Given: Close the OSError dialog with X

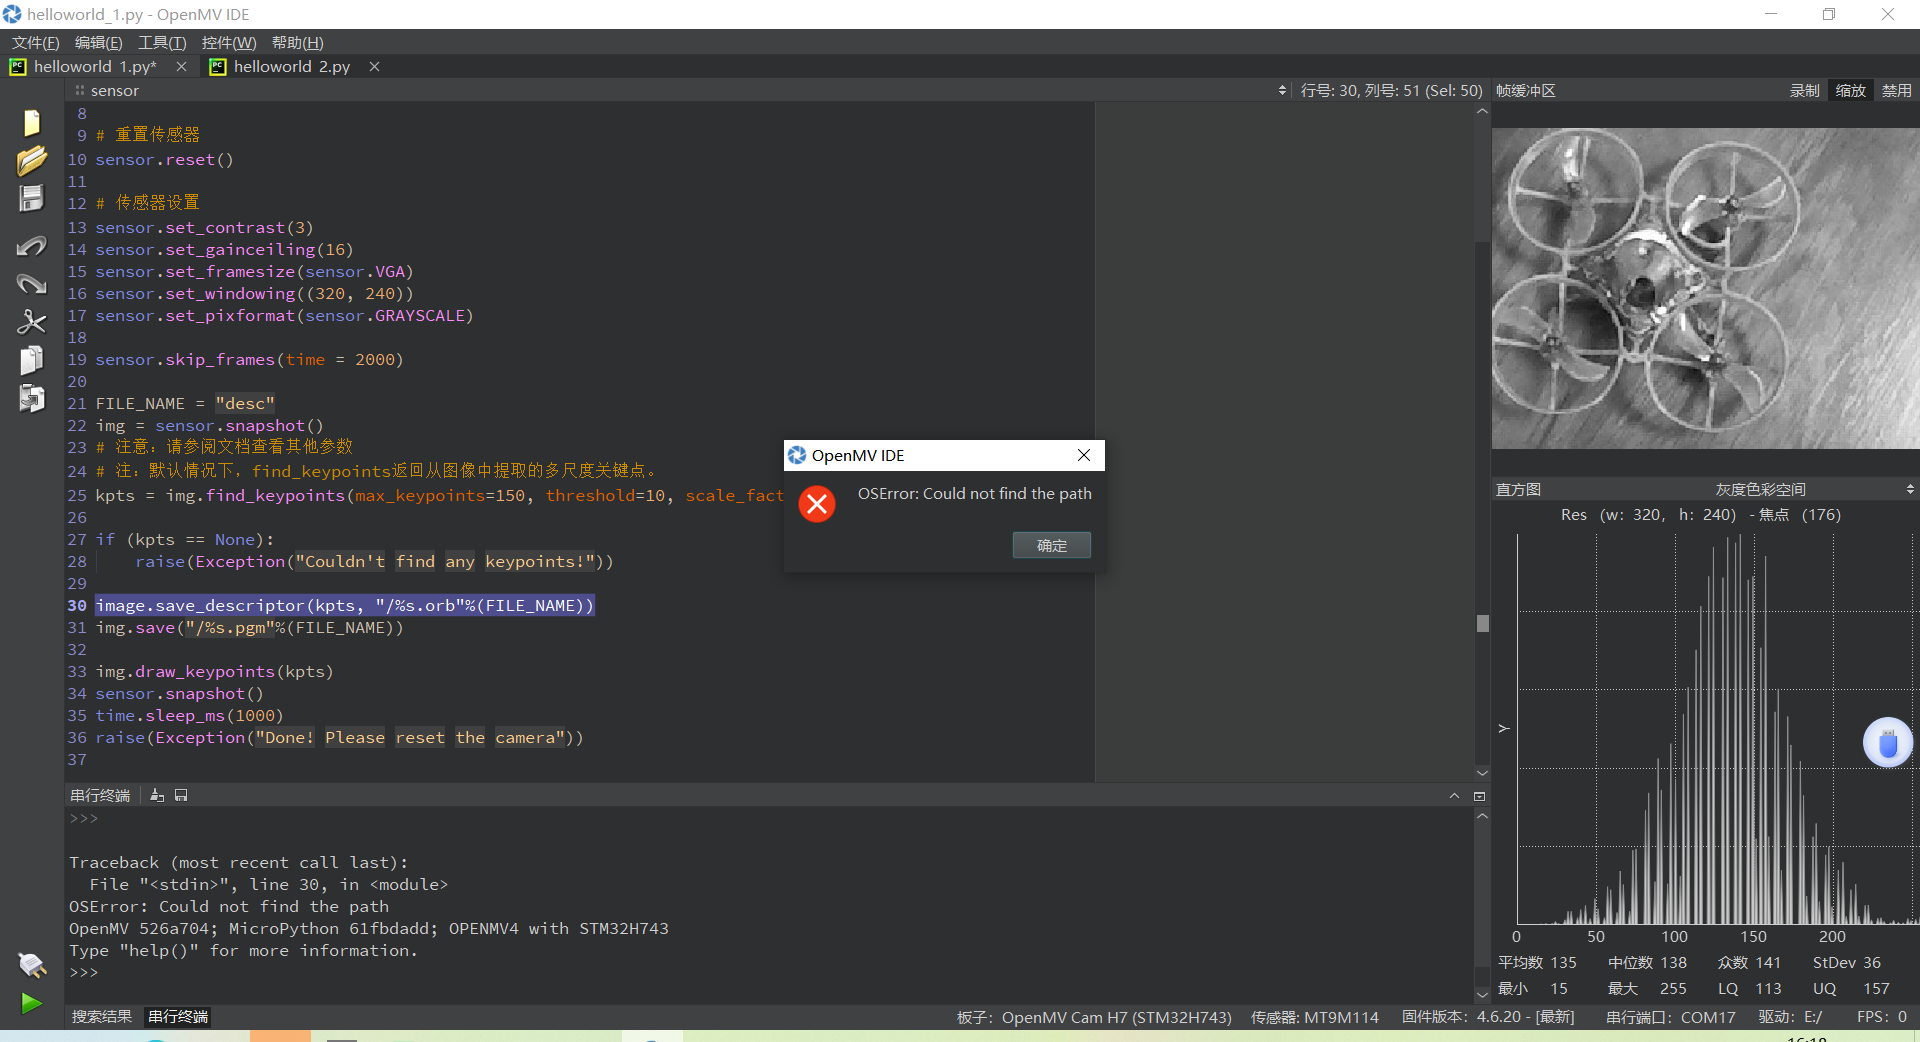Looking at the screenshot, I should pyautogui.click(x=1084, y=455).
